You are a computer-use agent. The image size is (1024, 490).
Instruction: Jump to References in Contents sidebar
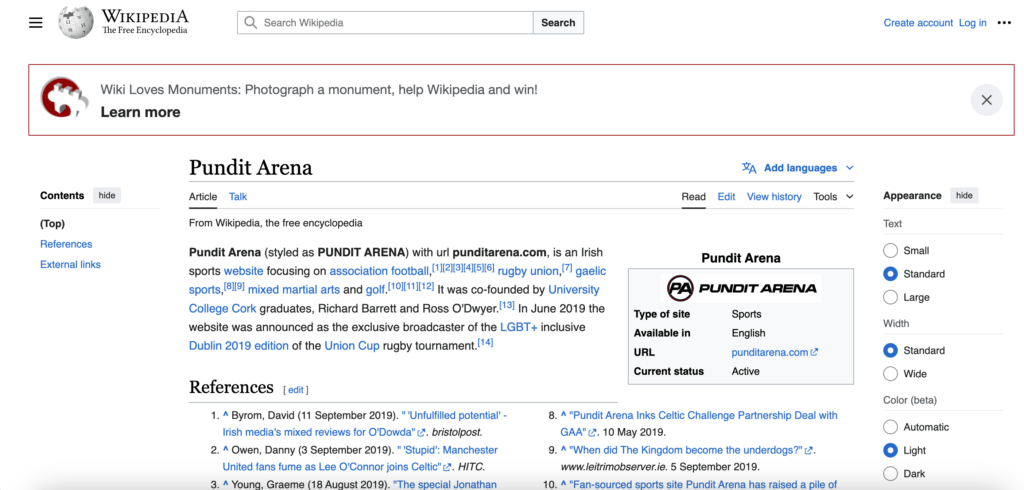66,244
